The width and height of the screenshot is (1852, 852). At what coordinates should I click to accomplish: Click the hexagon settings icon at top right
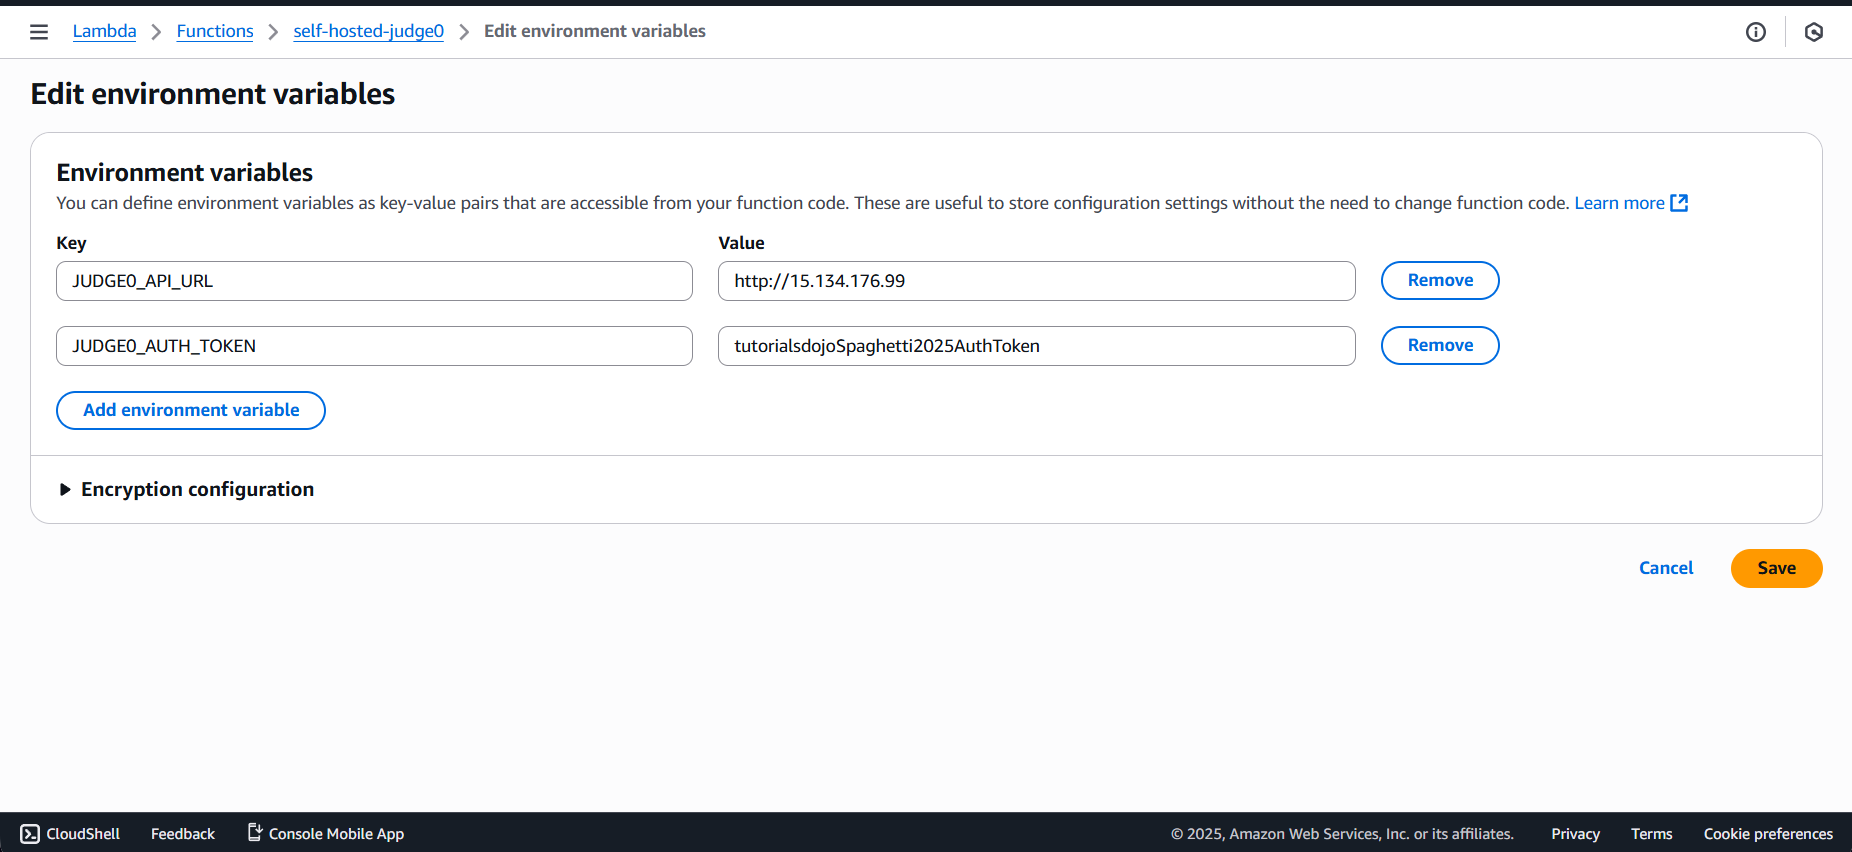click(x=1813, y=32)
